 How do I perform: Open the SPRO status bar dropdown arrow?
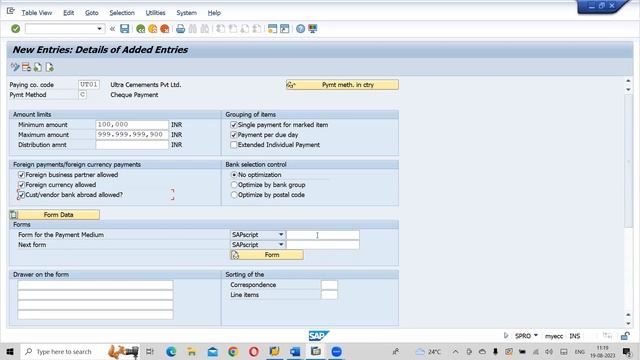(536, 336)
